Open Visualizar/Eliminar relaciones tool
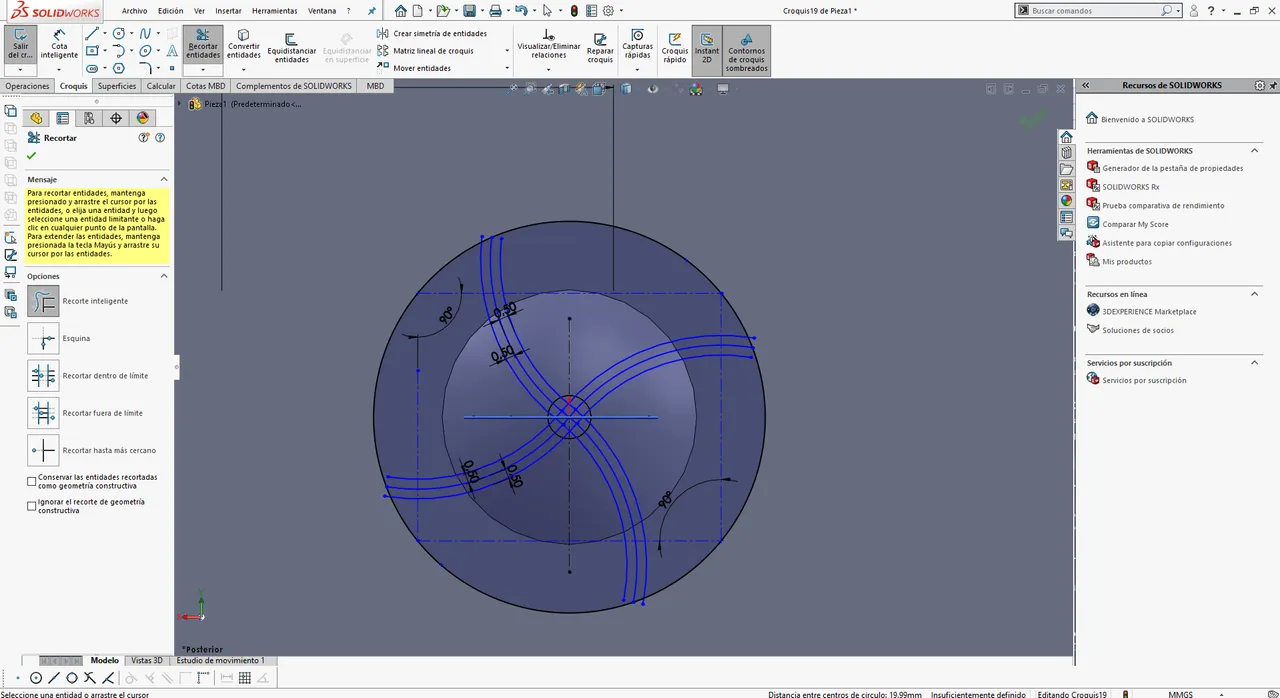The width and height of the screenshot is (1280, 698). pyautogui.click(x=549, y=46)
